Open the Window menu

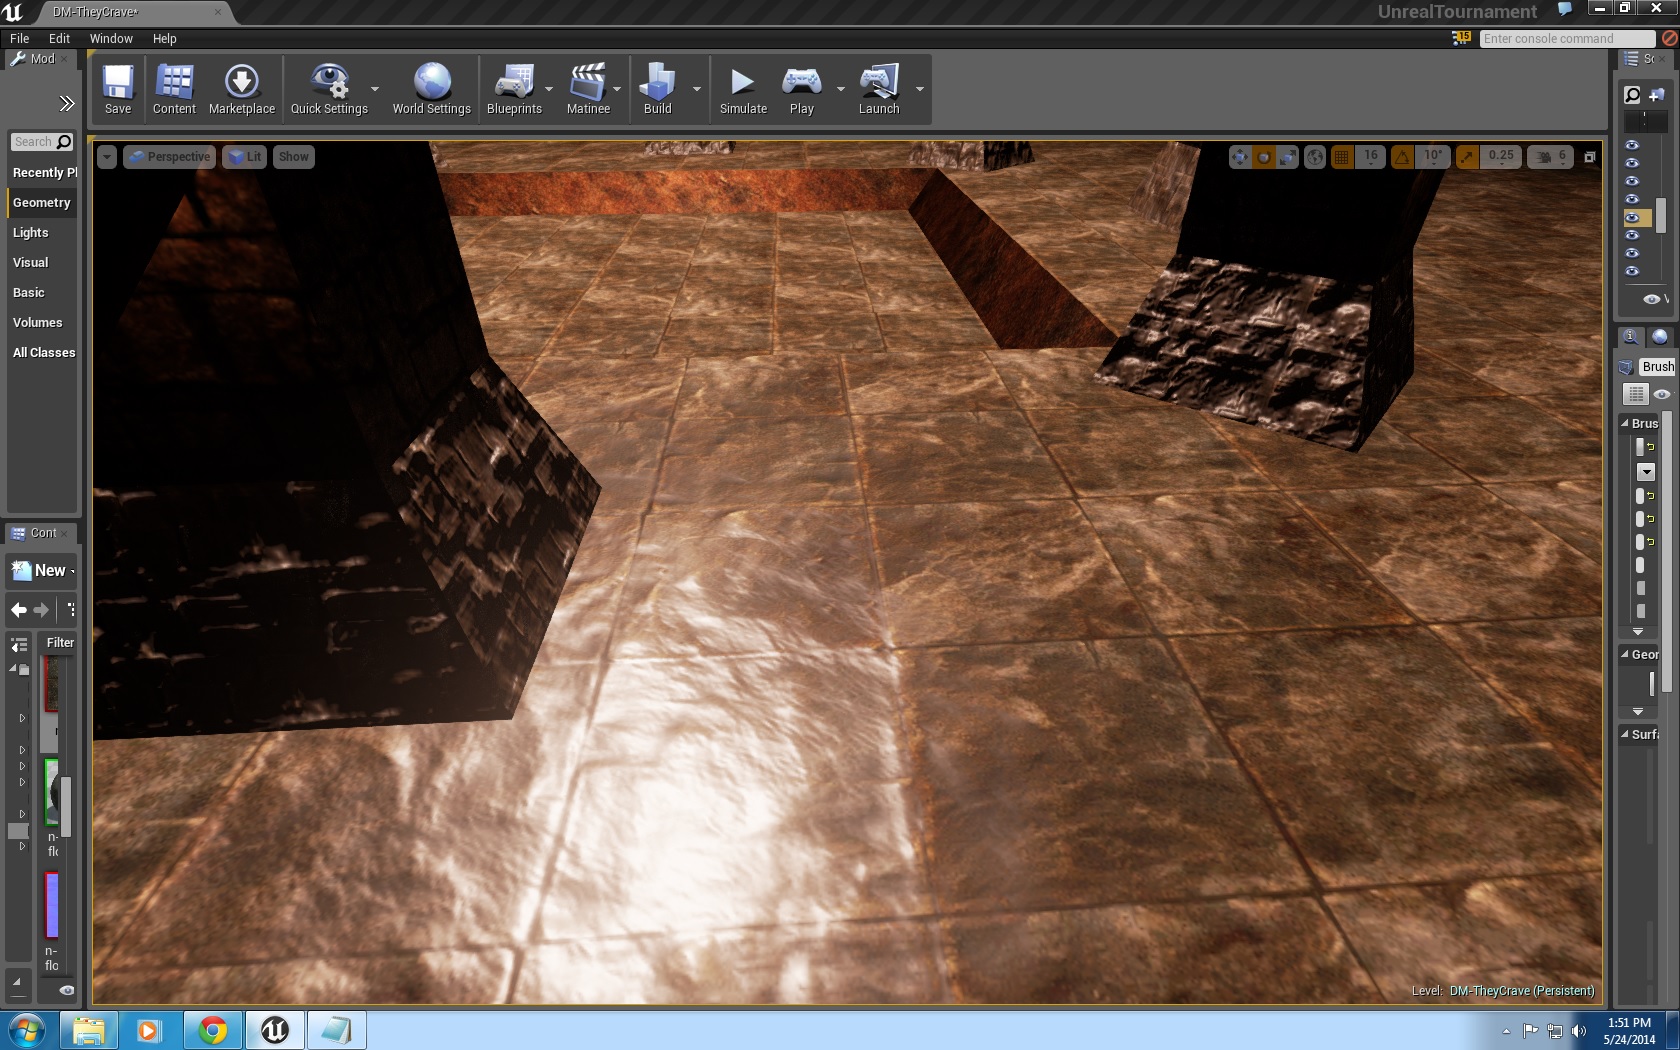tap(111, 38)
